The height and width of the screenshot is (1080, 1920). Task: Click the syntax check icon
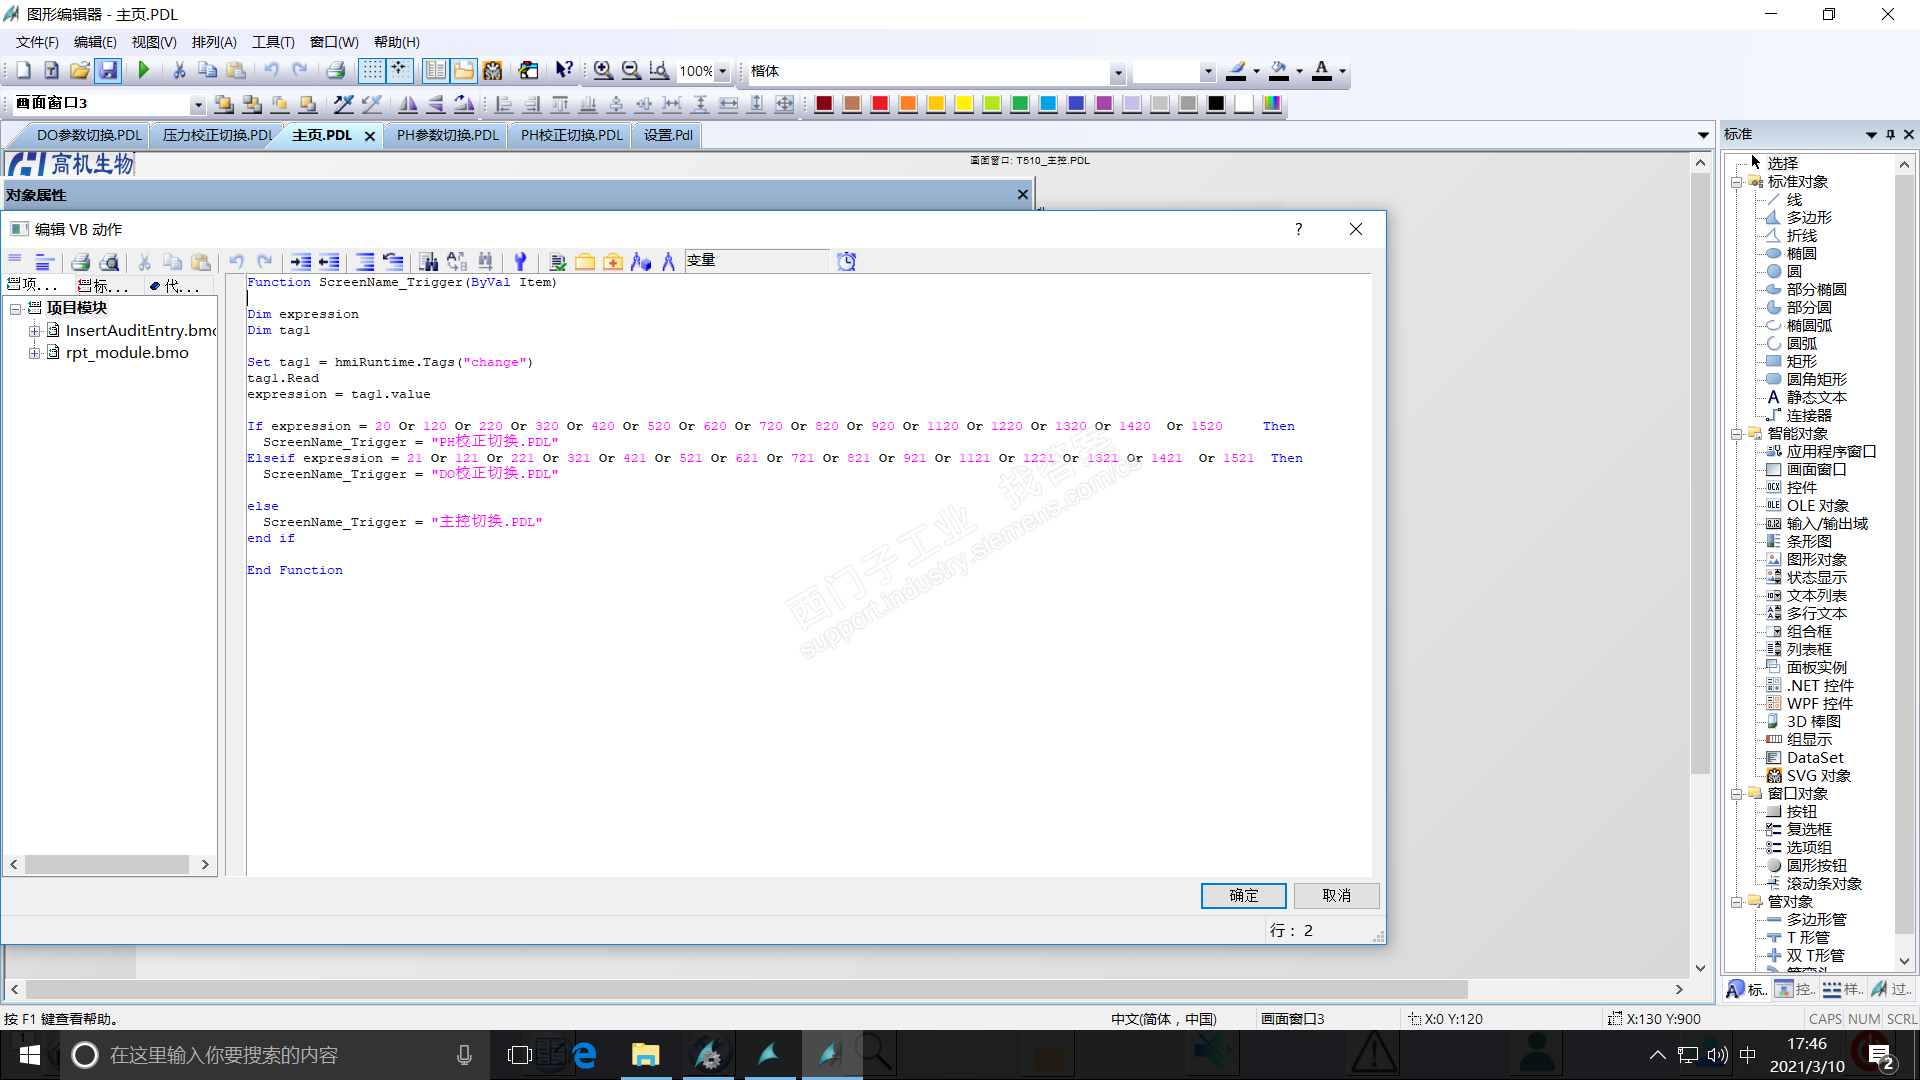point(557,262)
